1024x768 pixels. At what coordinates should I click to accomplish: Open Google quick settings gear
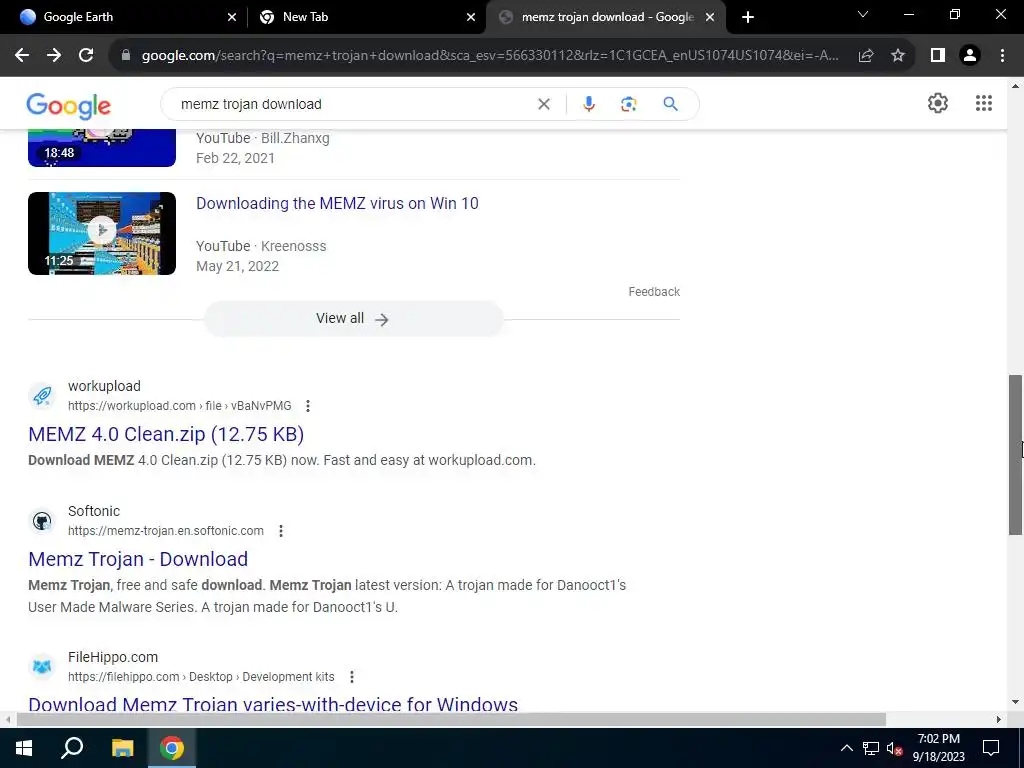pos(938,103)
